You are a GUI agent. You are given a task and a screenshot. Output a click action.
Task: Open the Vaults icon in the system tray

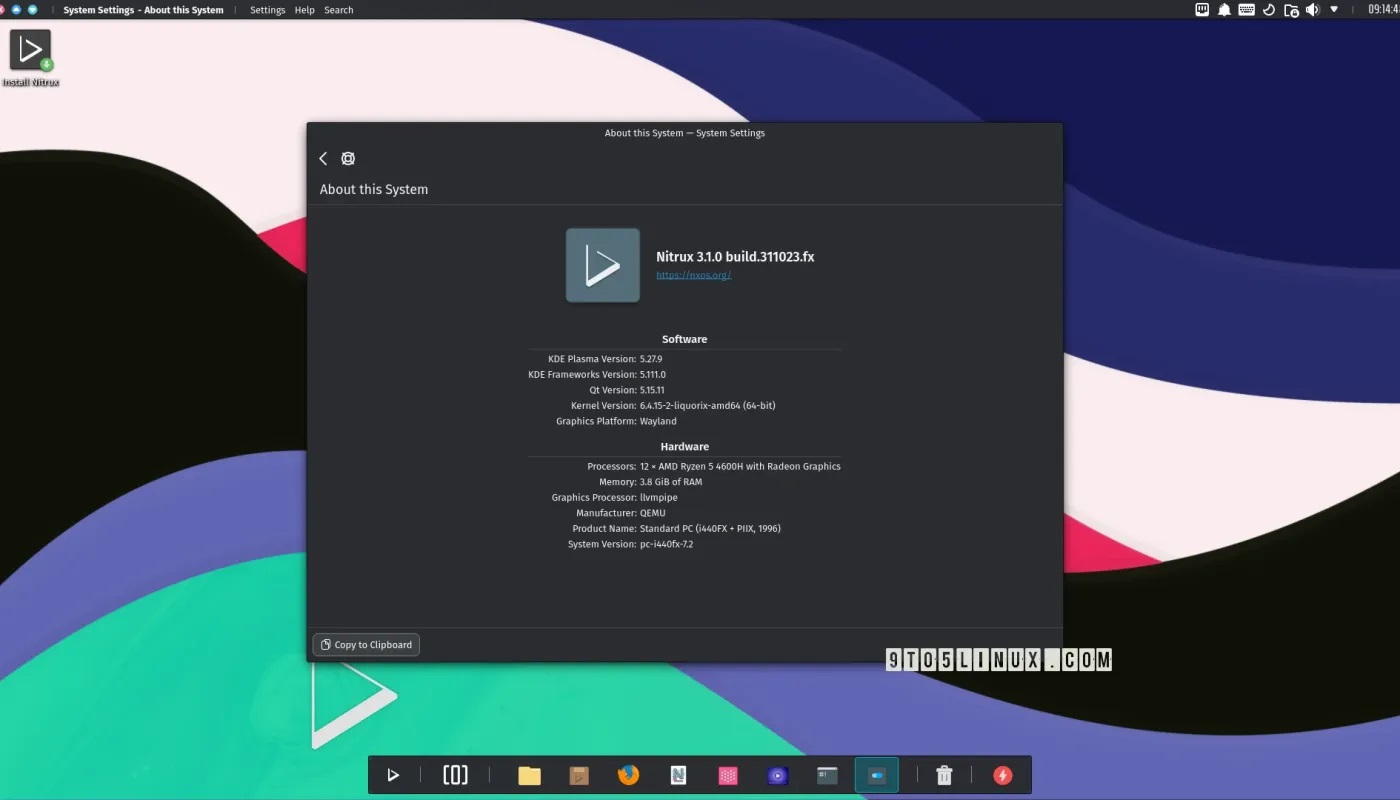pyautogui.click(x=1290, y=9)
